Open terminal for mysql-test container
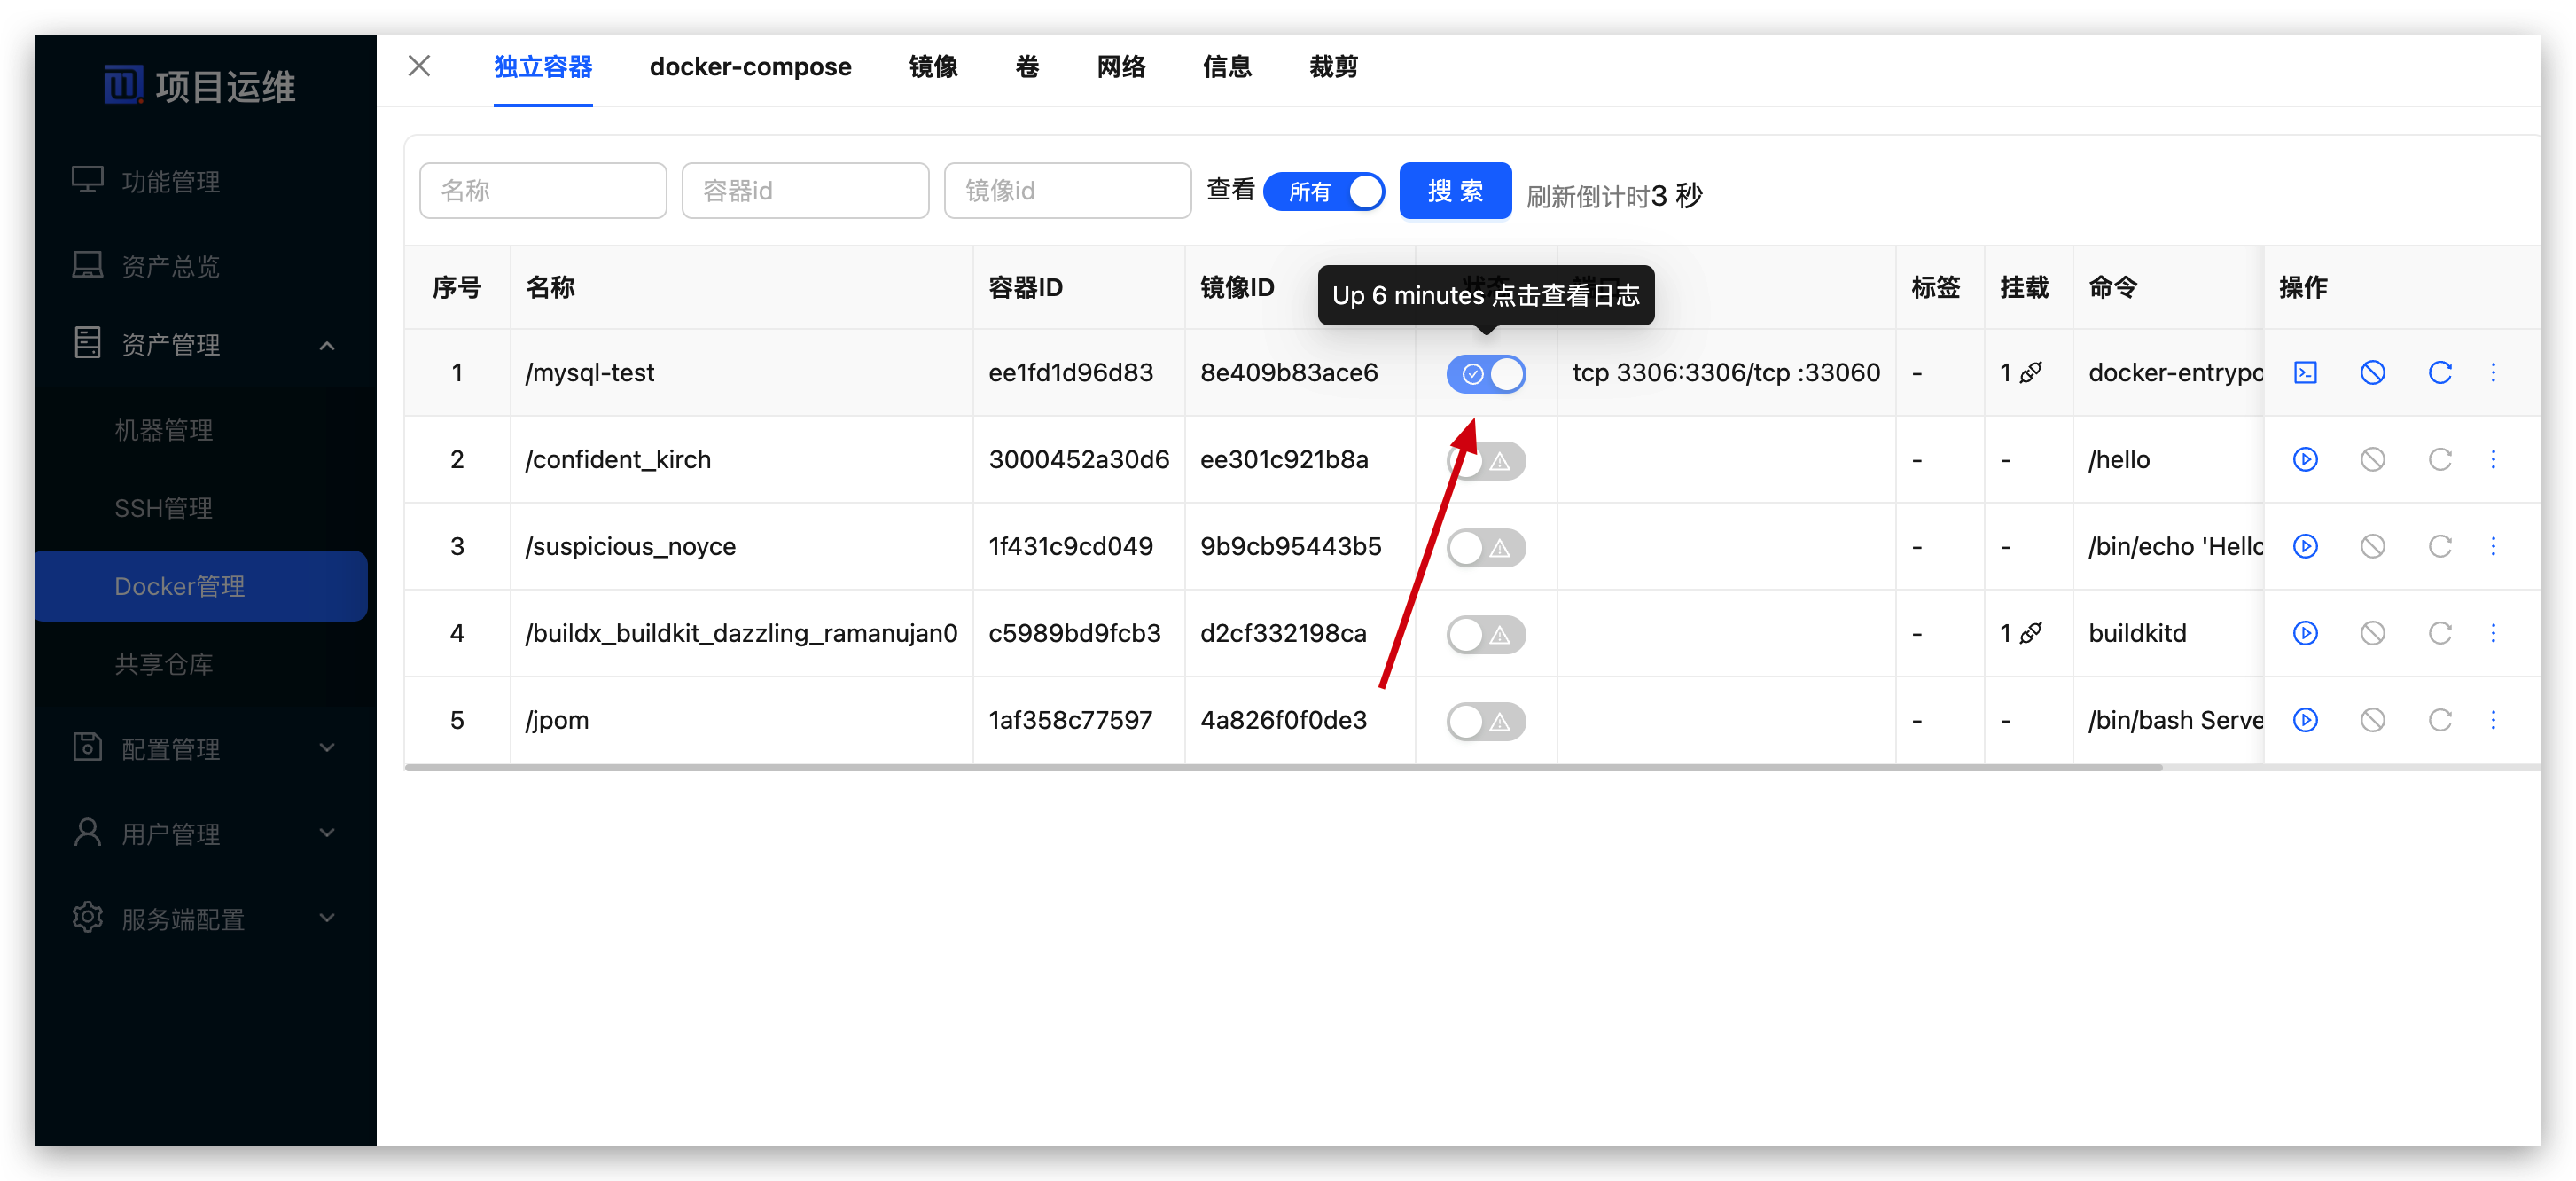Screen dimensions: 2576x1181 pyautogui.click(x=2305, y=373)
